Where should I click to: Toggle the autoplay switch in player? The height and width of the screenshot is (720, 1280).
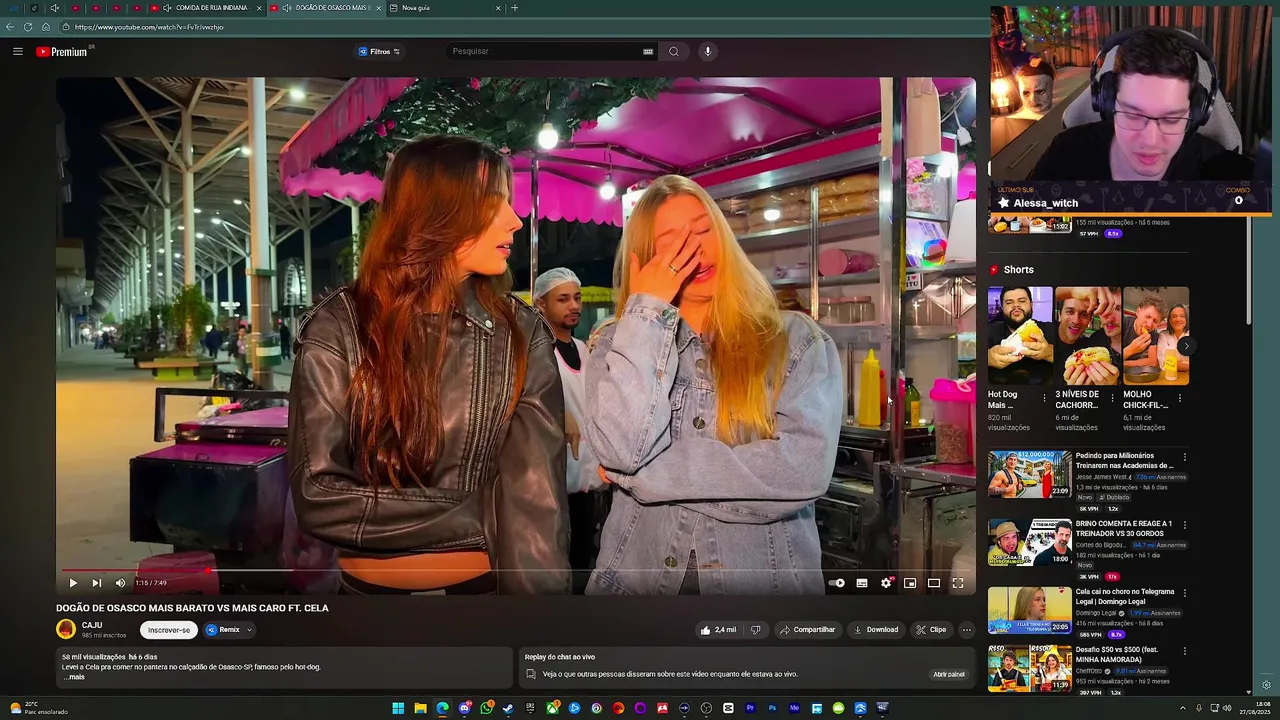click(837, 583)
